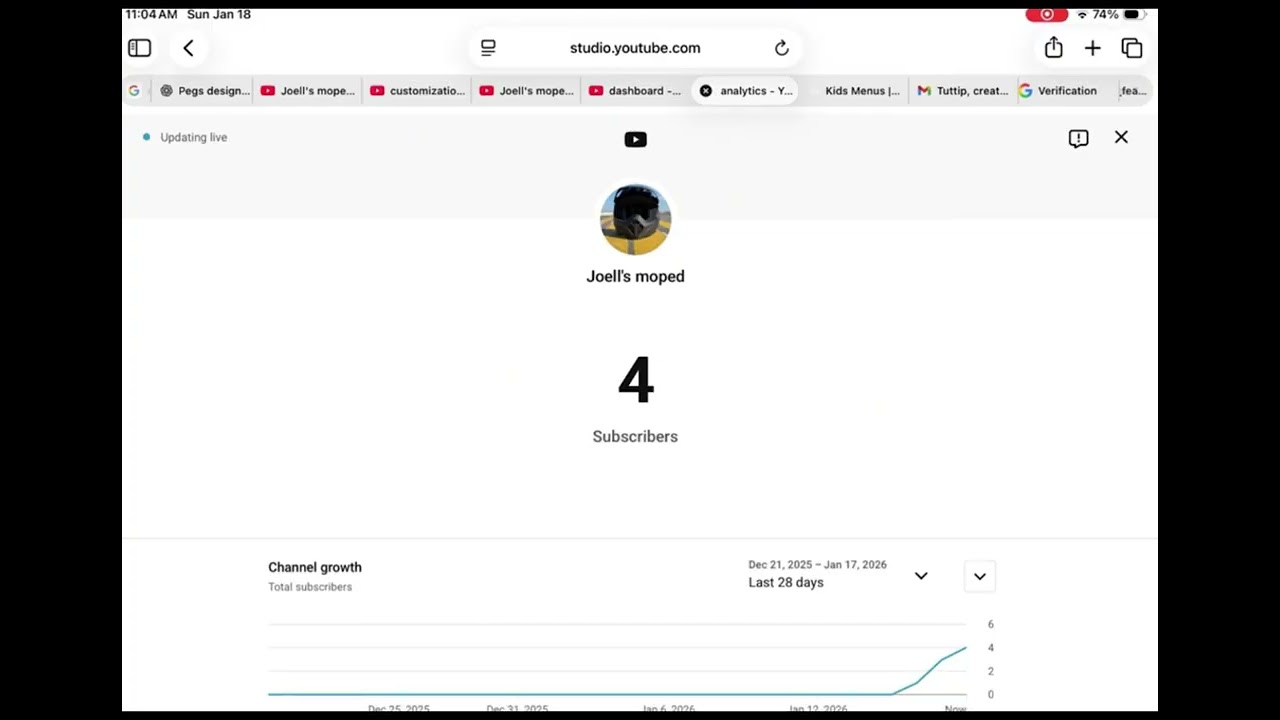The width and height of the screenshot is (1280, 720).
Task: Switch to the dashboard tab
Action: [635, 91]
